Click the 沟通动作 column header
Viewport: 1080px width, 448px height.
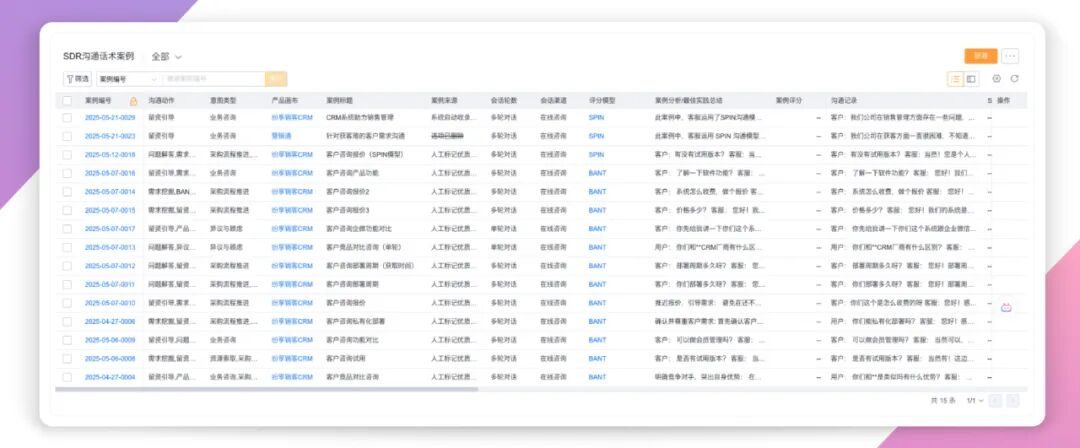point(162,101)
